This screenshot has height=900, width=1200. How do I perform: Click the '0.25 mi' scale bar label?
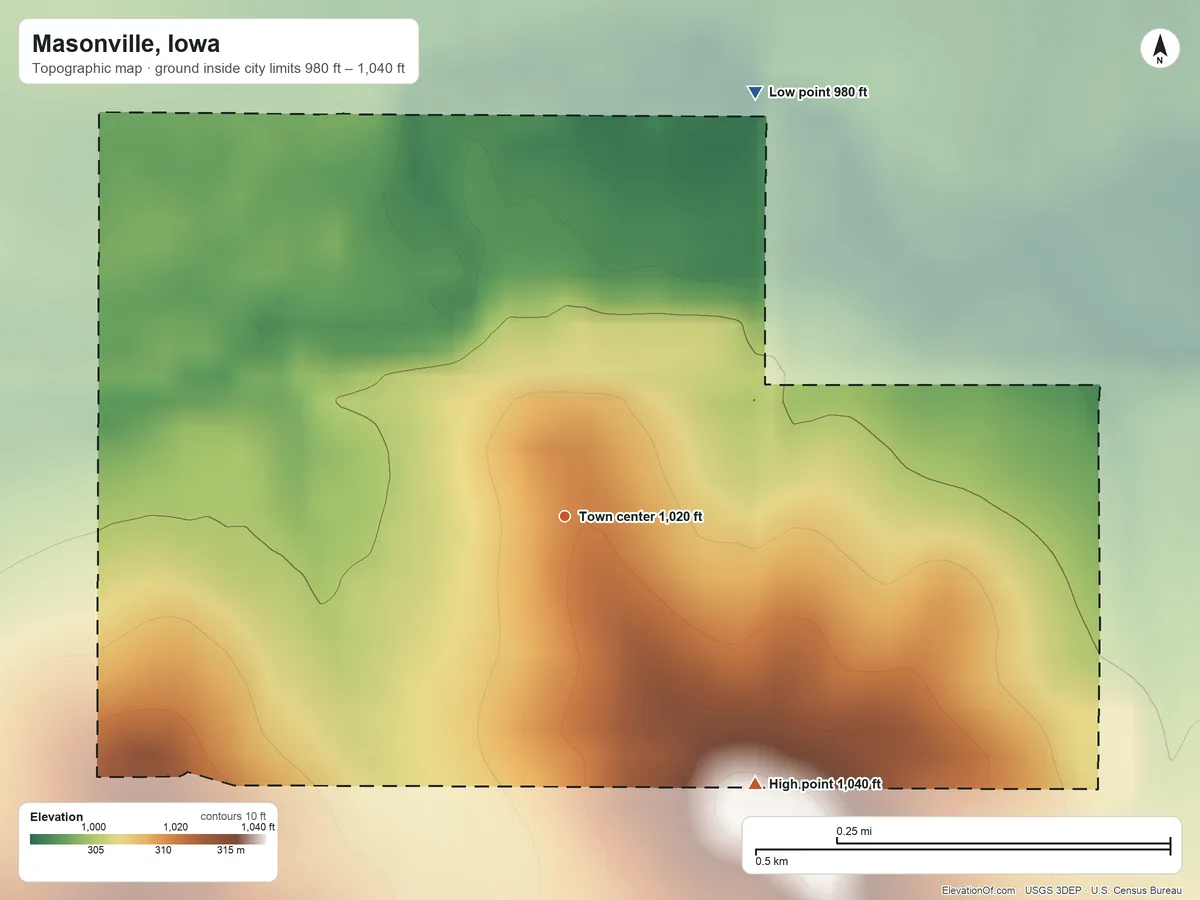coord(854,831)
